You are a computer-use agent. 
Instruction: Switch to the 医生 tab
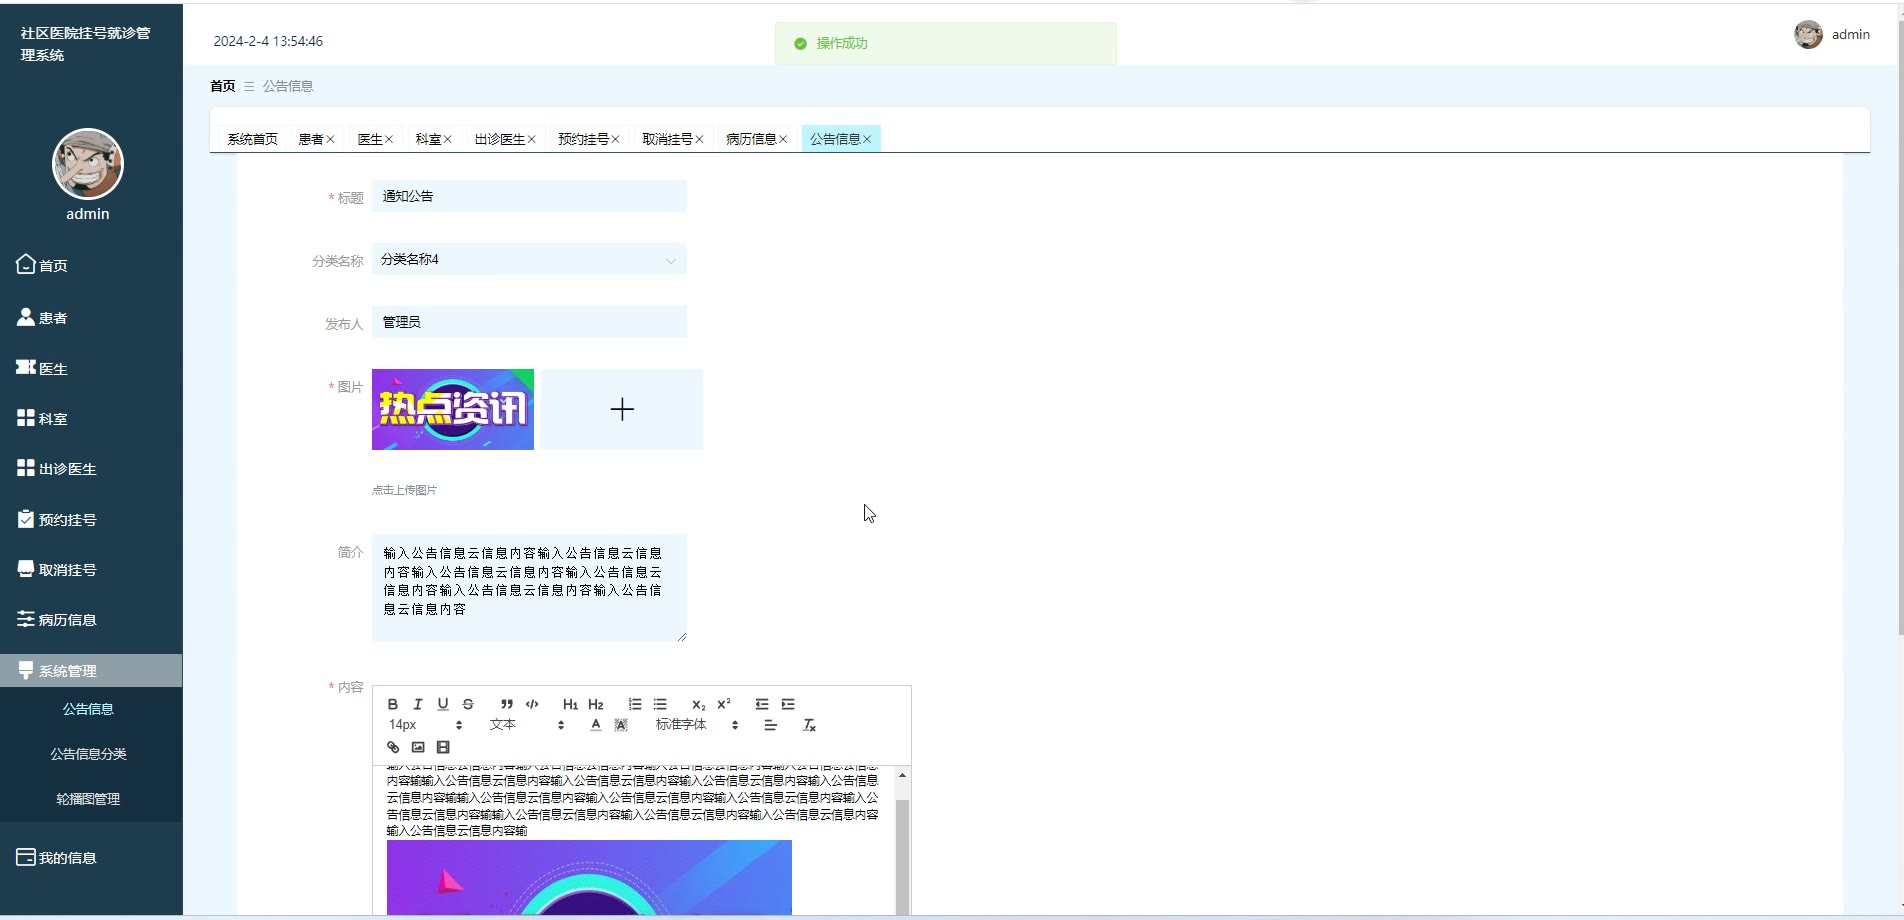(x=370, y=139)
